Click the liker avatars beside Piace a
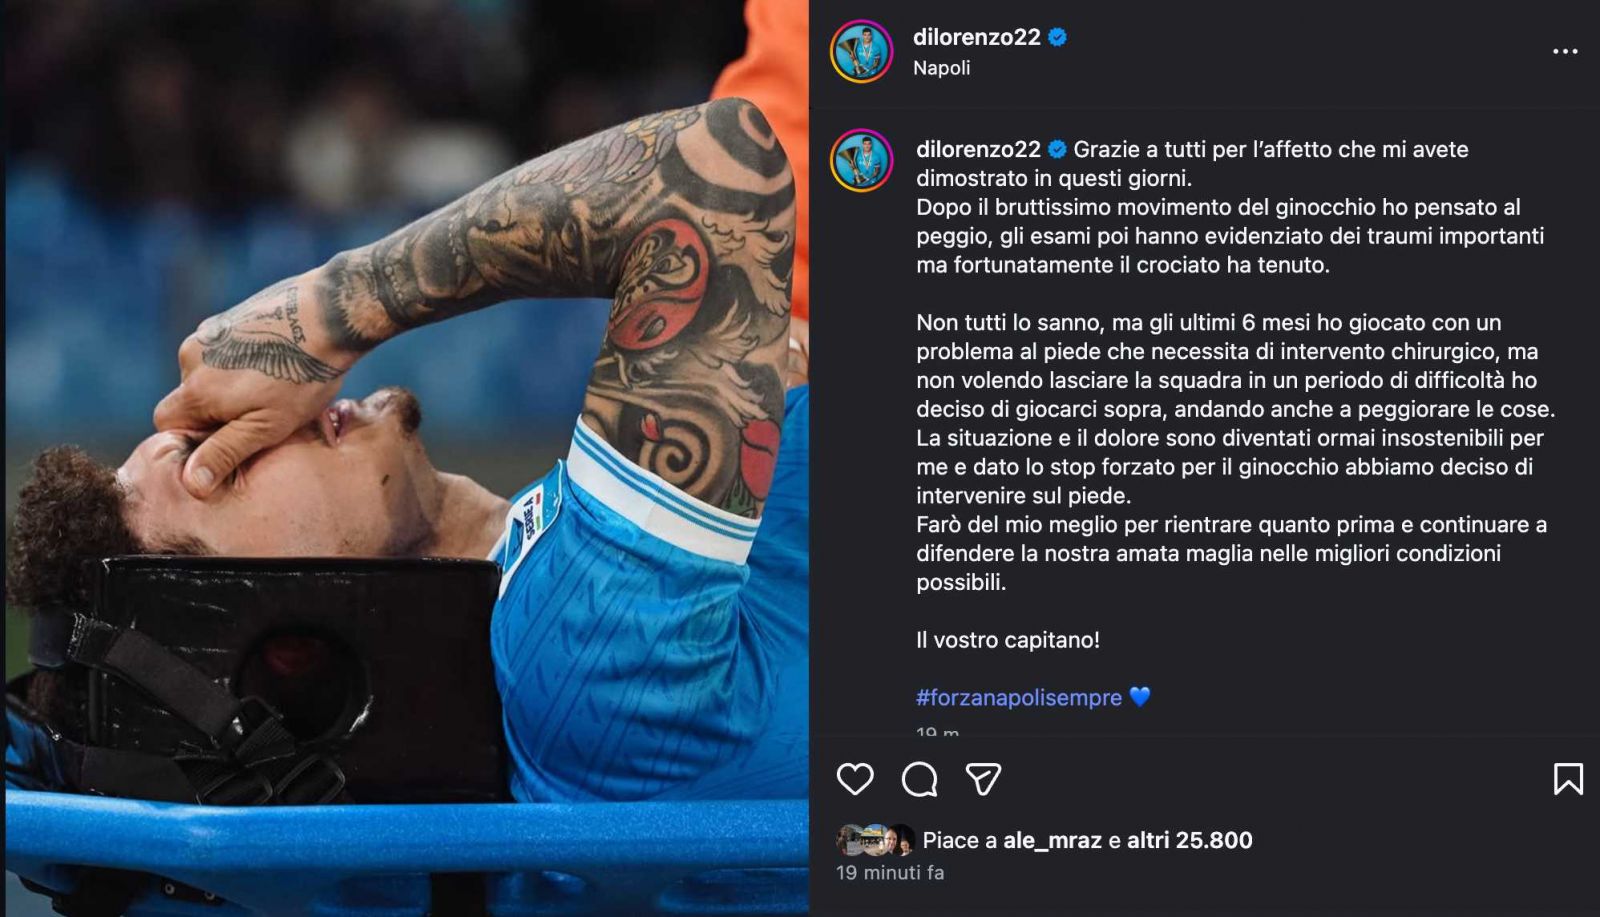This screenshot has width=1600, height=917. (875, 840)
